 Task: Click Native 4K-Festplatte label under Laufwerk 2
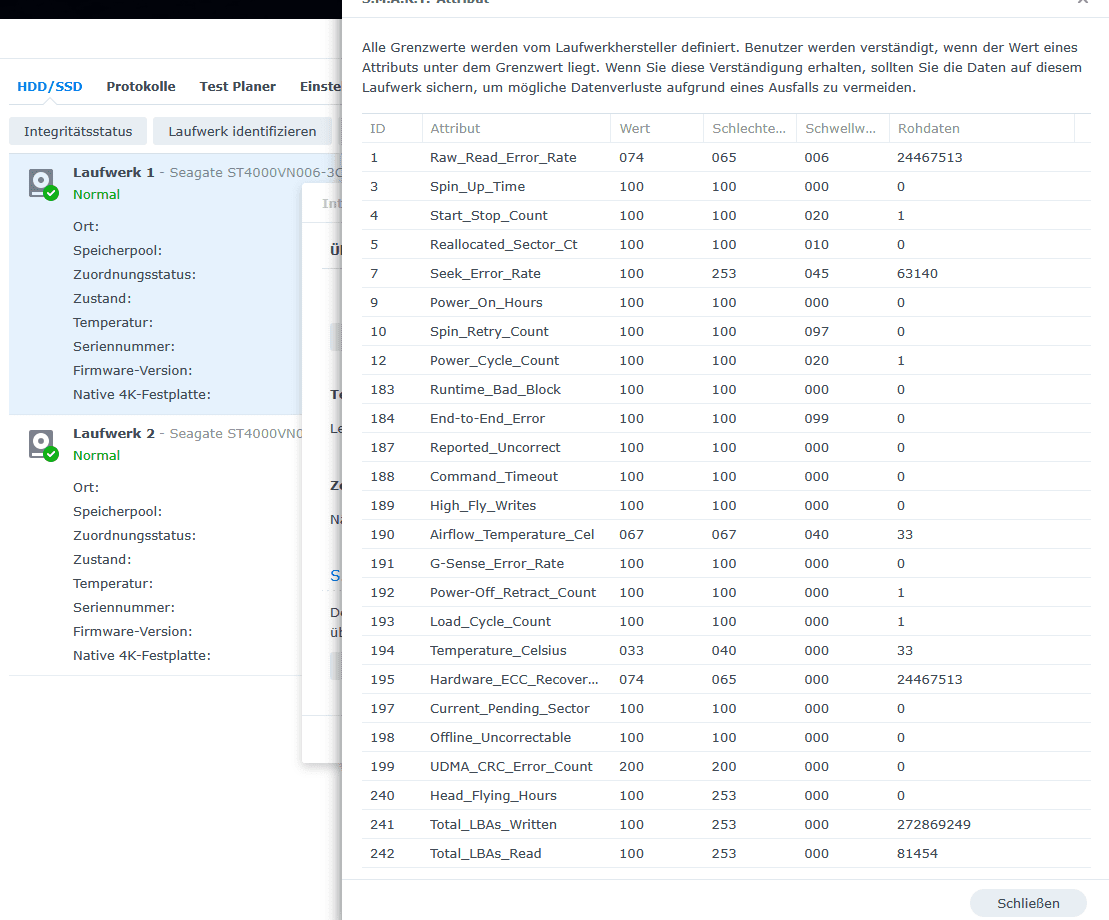pos(141,656)
